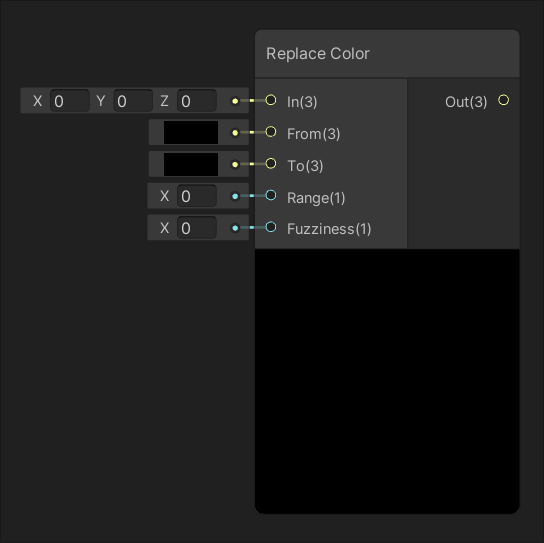
Task: Select the Replace Color node title bar
Action: coord(387,54)
